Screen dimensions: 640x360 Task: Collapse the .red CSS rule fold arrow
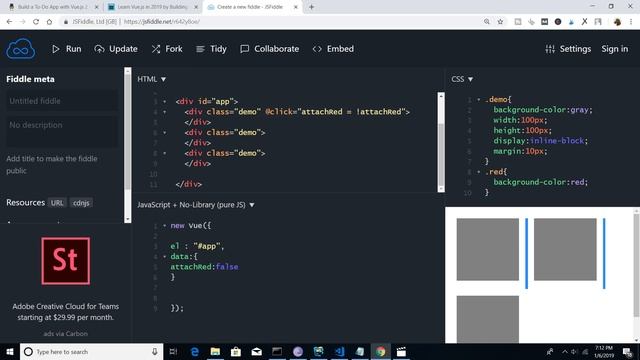pyautogui.click(x=479, y=172)
